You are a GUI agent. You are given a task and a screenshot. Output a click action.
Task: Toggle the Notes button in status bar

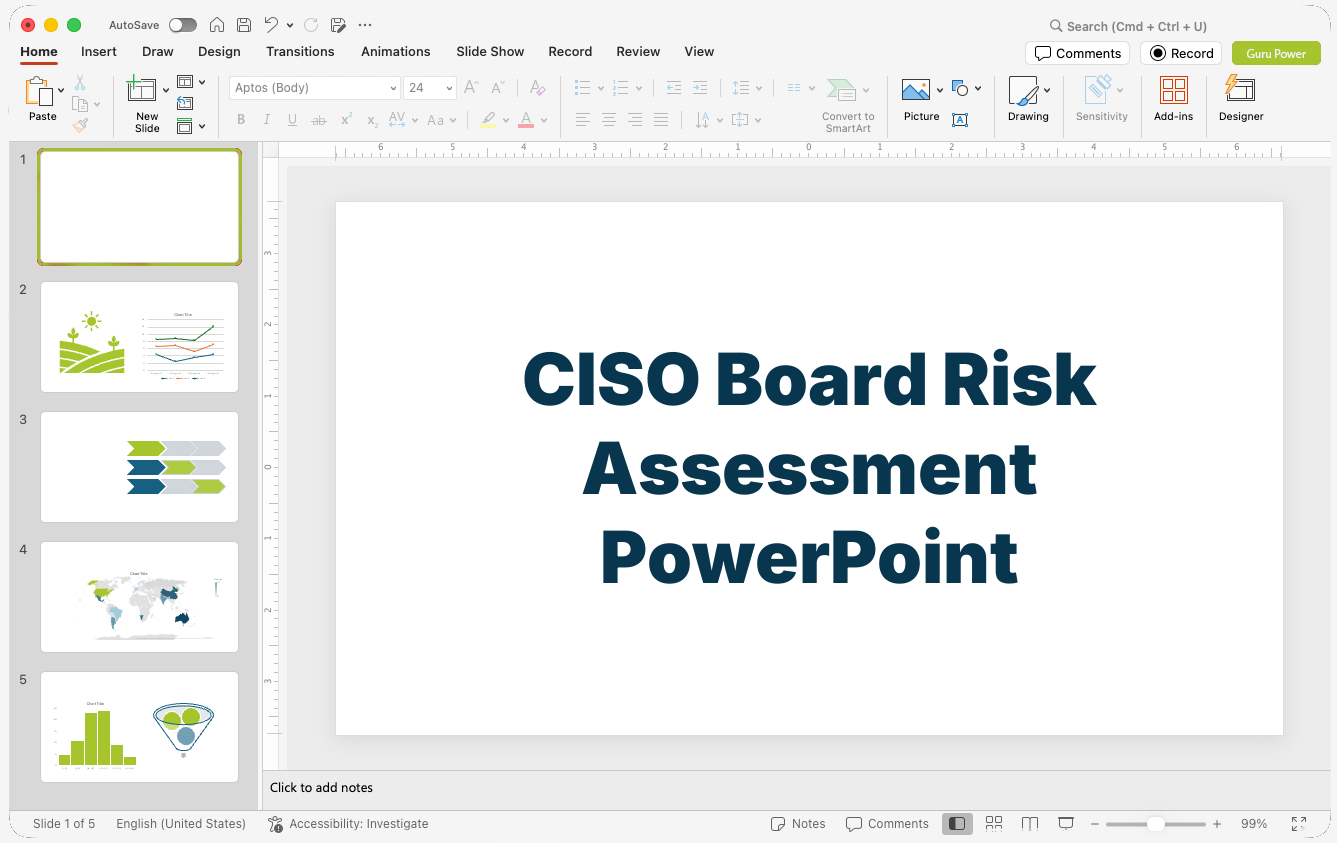point(798,824)
